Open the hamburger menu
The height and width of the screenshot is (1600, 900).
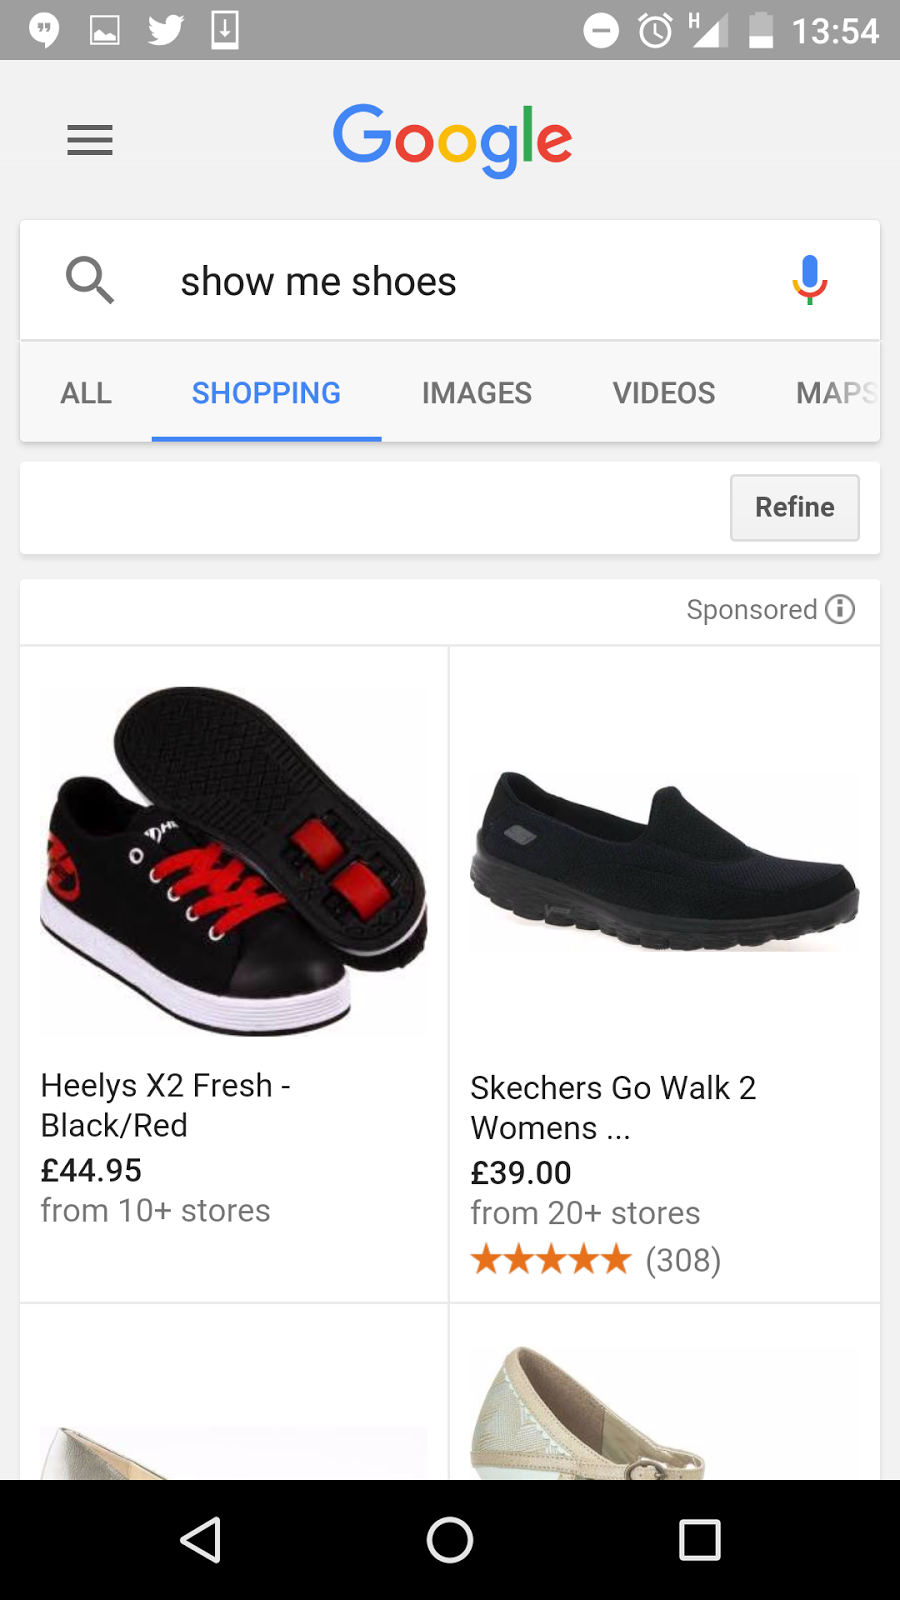(x=90, y=140)
